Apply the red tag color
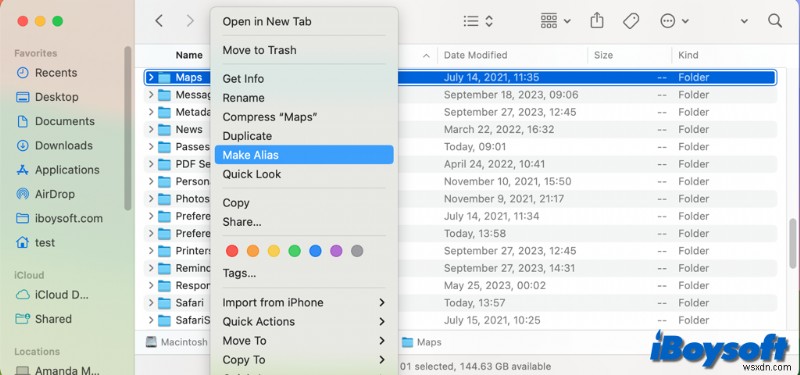This screenshot has height=375, width=800. [x=232, y=251]
